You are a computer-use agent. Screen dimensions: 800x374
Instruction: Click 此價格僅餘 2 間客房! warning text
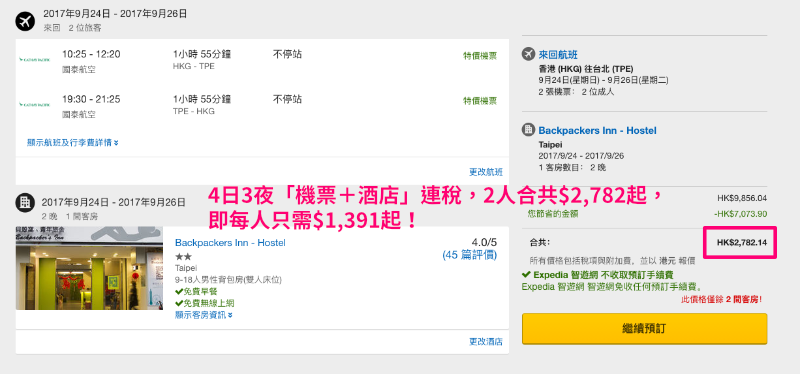click(x=721, y=300)
